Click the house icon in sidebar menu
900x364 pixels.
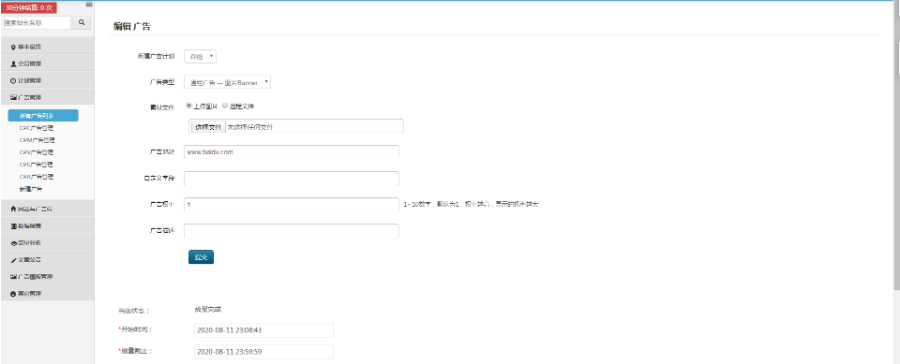click(x=13, y=209)
